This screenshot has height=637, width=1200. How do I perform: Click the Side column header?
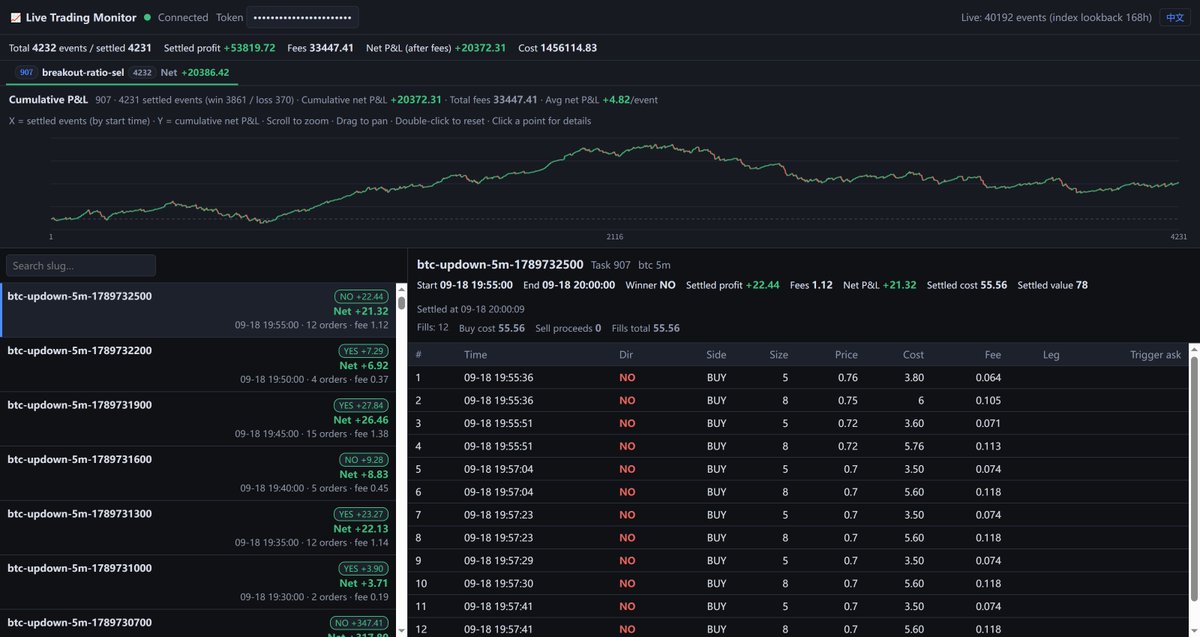tap(716, 355)
